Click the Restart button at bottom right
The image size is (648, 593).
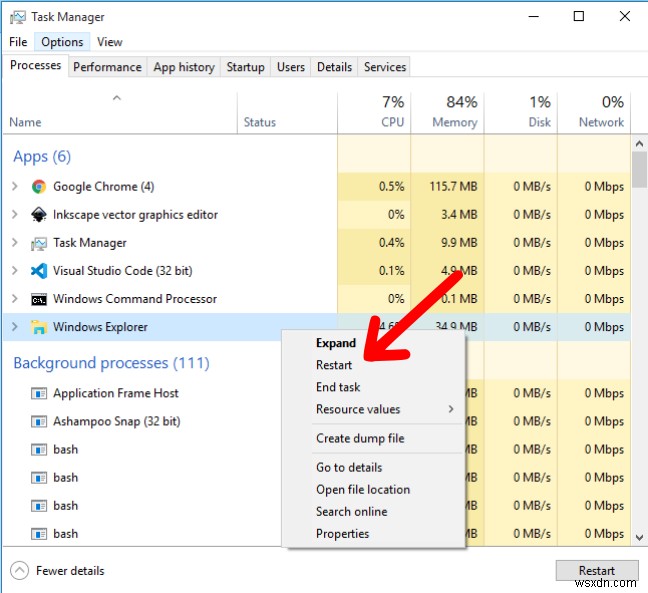point(597,571)
